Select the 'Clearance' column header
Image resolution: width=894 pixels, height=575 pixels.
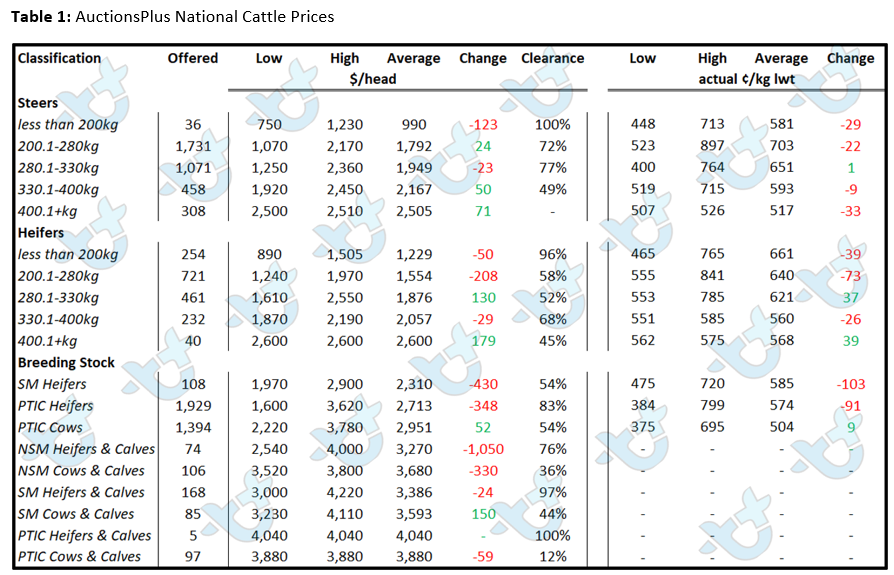pyautogui.click(x=552, y=58)
